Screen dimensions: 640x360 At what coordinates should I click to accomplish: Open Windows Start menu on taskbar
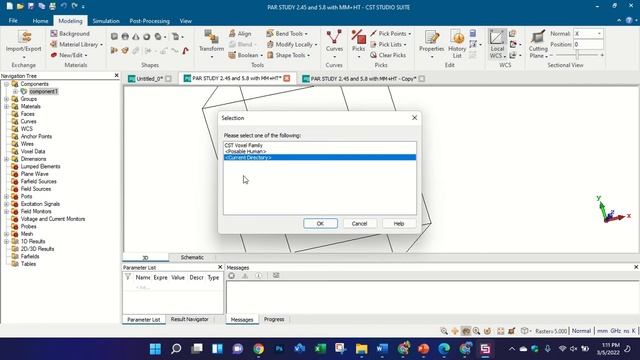[155, 349]
